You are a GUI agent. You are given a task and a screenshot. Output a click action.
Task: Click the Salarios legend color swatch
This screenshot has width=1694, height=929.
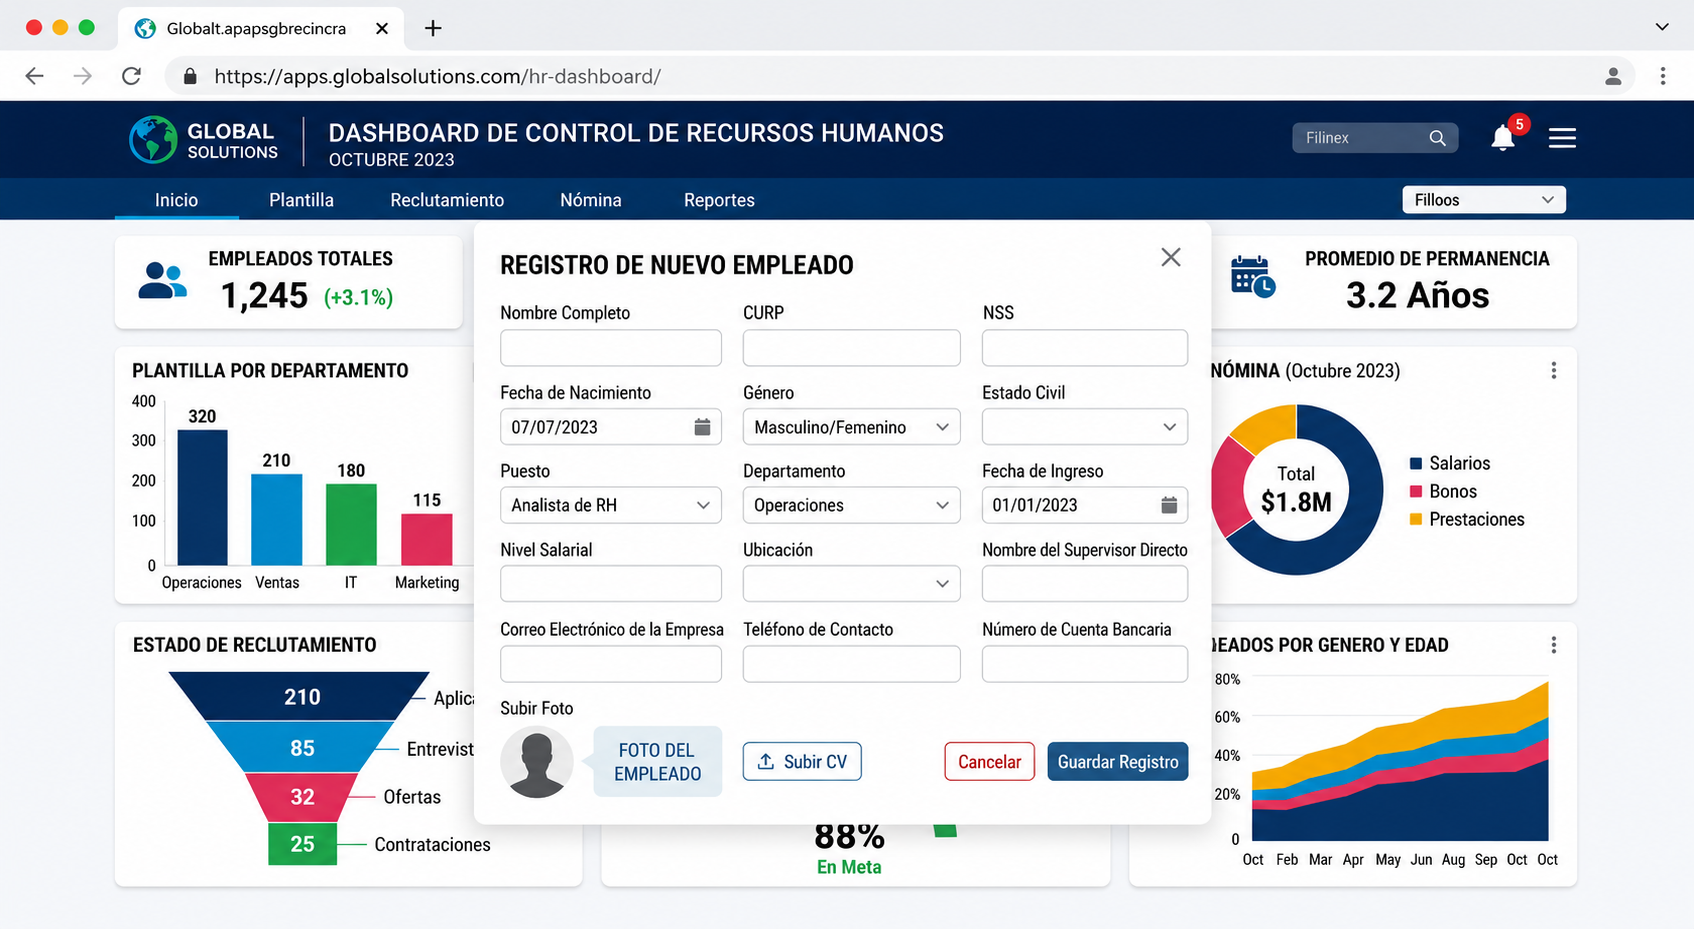tap(1415, 463)
